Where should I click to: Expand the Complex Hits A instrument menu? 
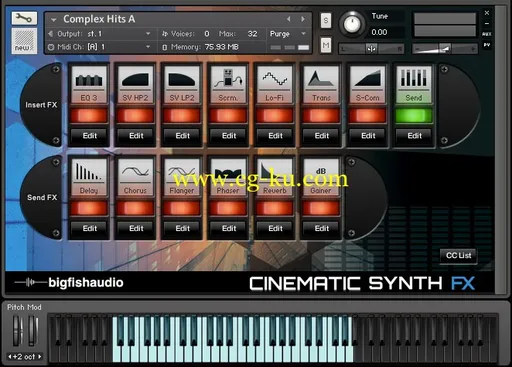(54, 20)
